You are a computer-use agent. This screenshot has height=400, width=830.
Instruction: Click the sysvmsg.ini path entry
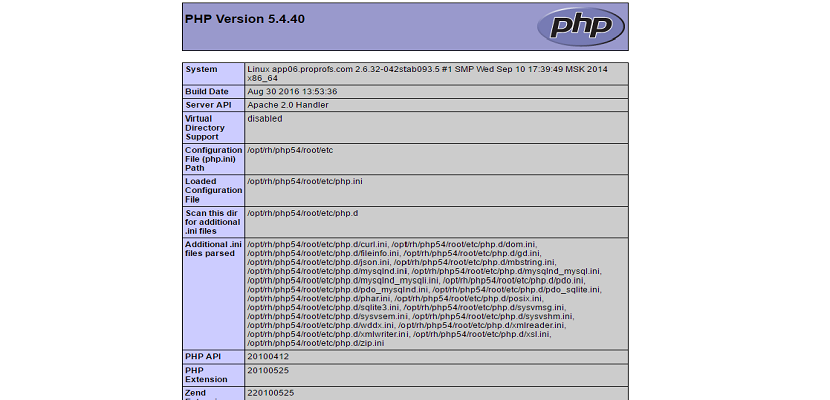[x=483, y=307]
